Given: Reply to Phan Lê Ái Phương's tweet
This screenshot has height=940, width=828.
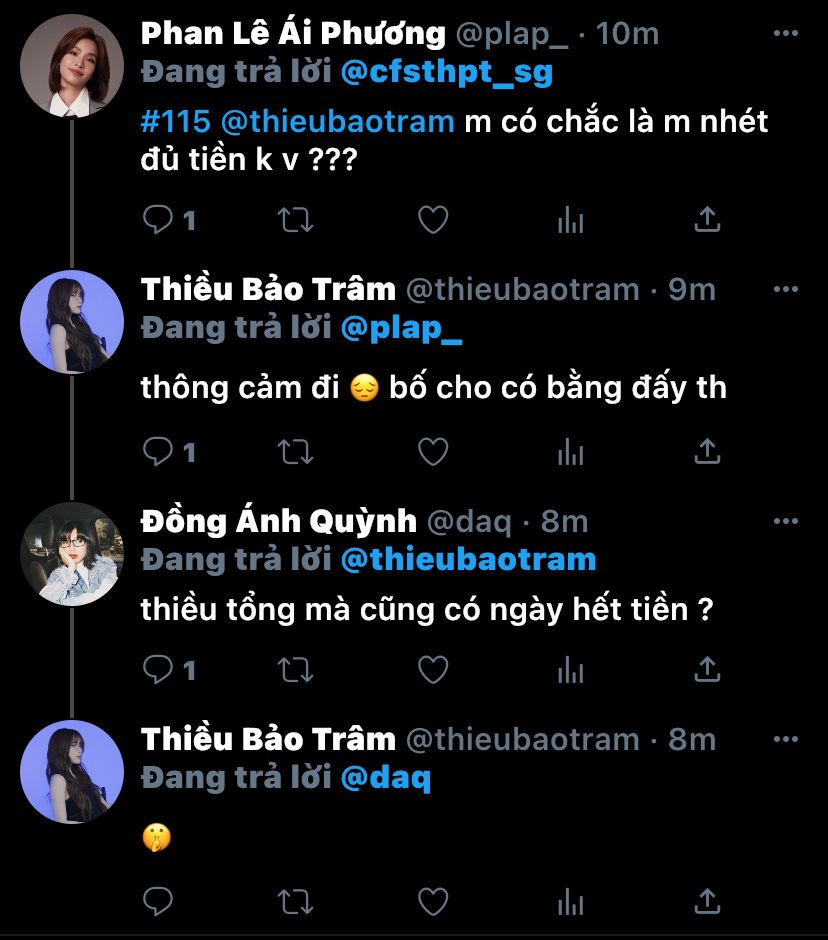Looking at the screenshot, I should pos(158,219).
